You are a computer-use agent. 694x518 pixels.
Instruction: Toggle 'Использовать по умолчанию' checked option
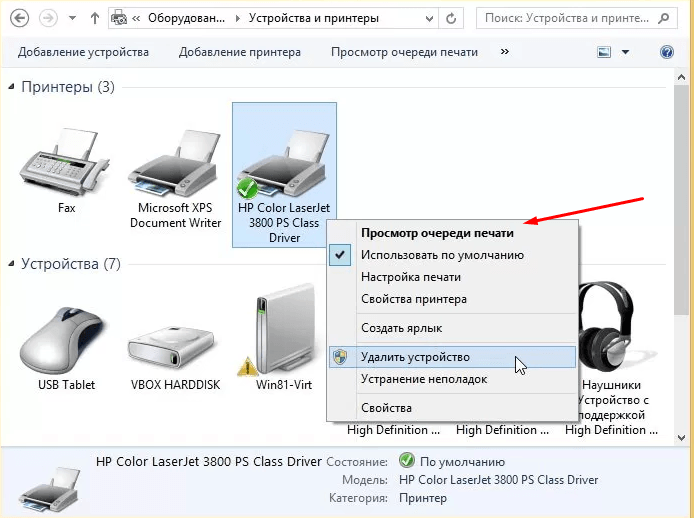click(442, 255)
